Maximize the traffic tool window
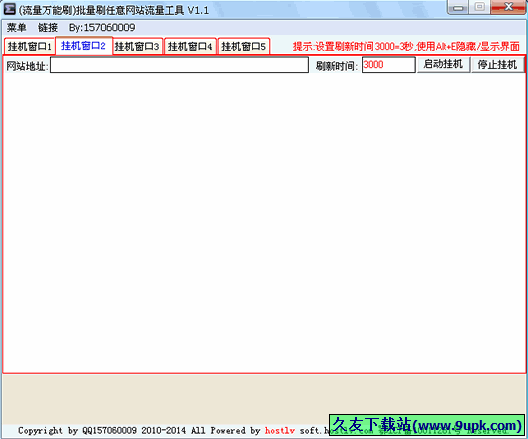528x439 pixels. (480, 7)
